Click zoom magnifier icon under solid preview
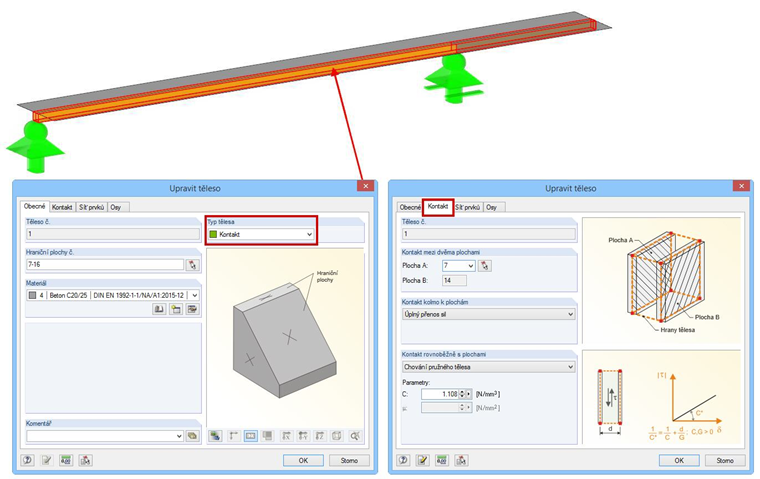Screen dimensions: 760x479 coord(355,436)
